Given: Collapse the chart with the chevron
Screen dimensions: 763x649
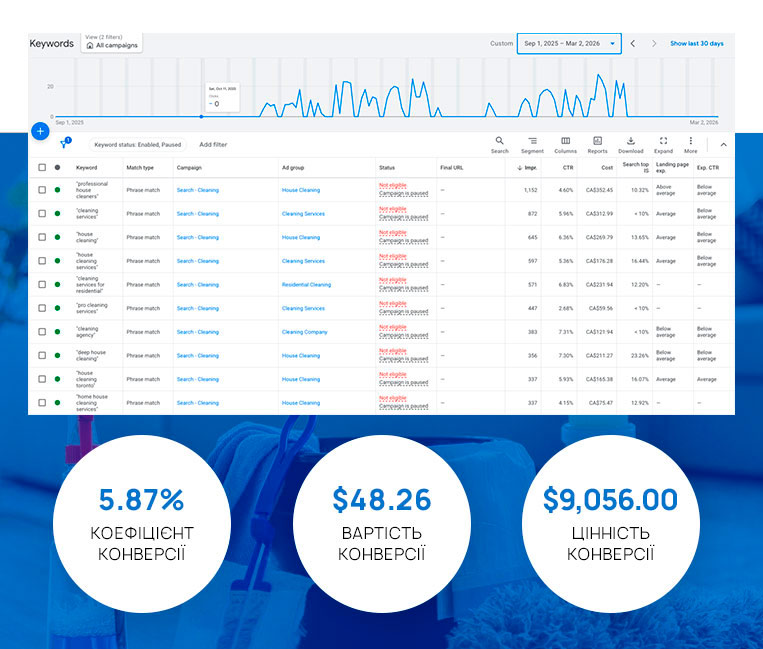Looking at the screenshot, I should 724,144.
